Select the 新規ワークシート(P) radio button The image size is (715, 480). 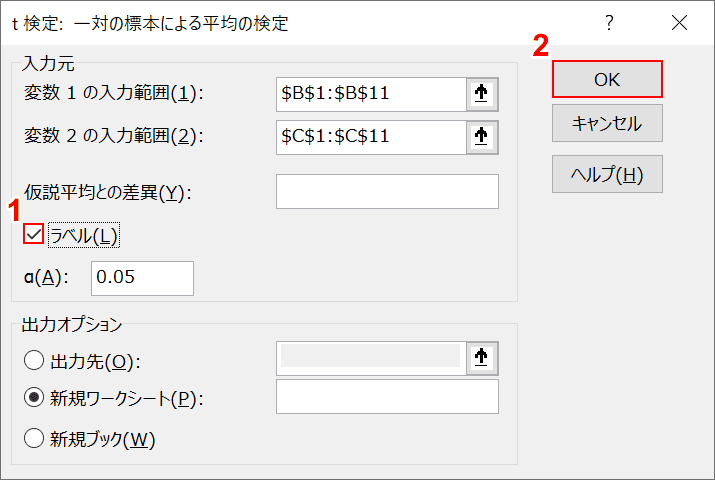[34, 397]
